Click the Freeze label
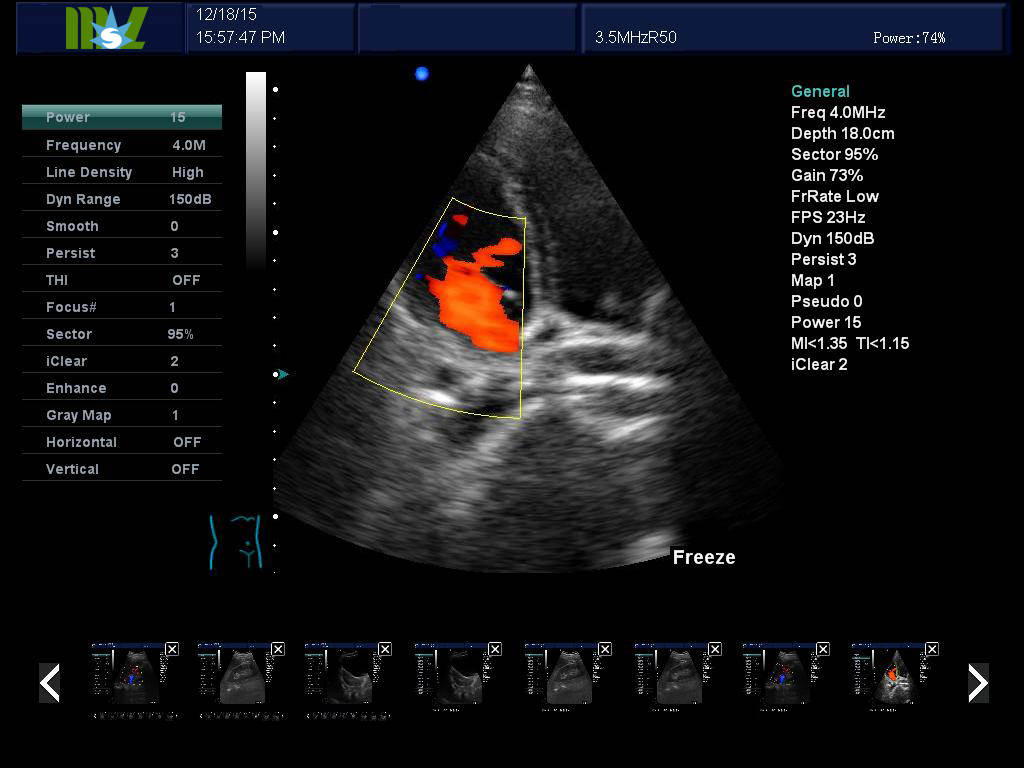1024x768 pixels. click(x=703, y=558)
